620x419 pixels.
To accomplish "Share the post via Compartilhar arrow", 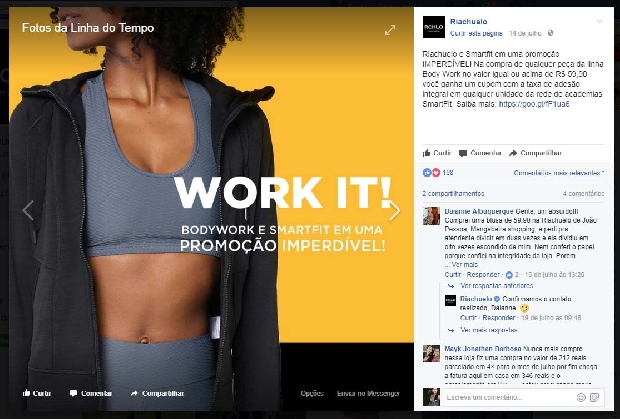I will pyautogui.click(x=535, y=153).
